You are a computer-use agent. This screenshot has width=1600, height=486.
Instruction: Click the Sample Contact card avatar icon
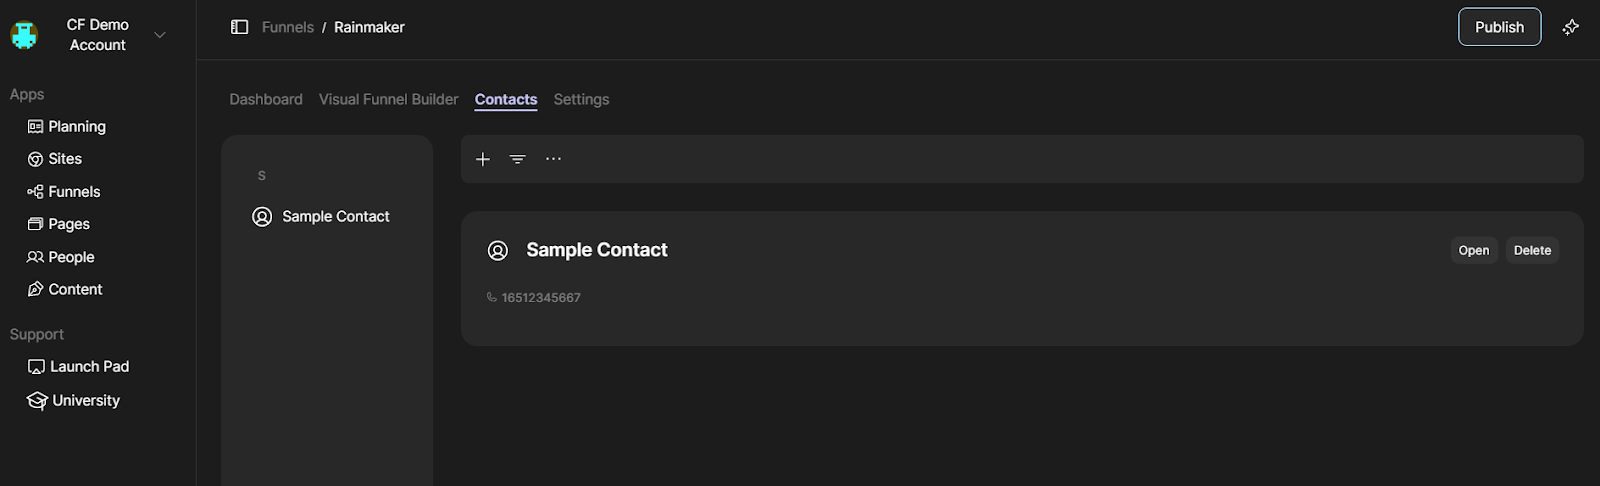coord(498,251)
